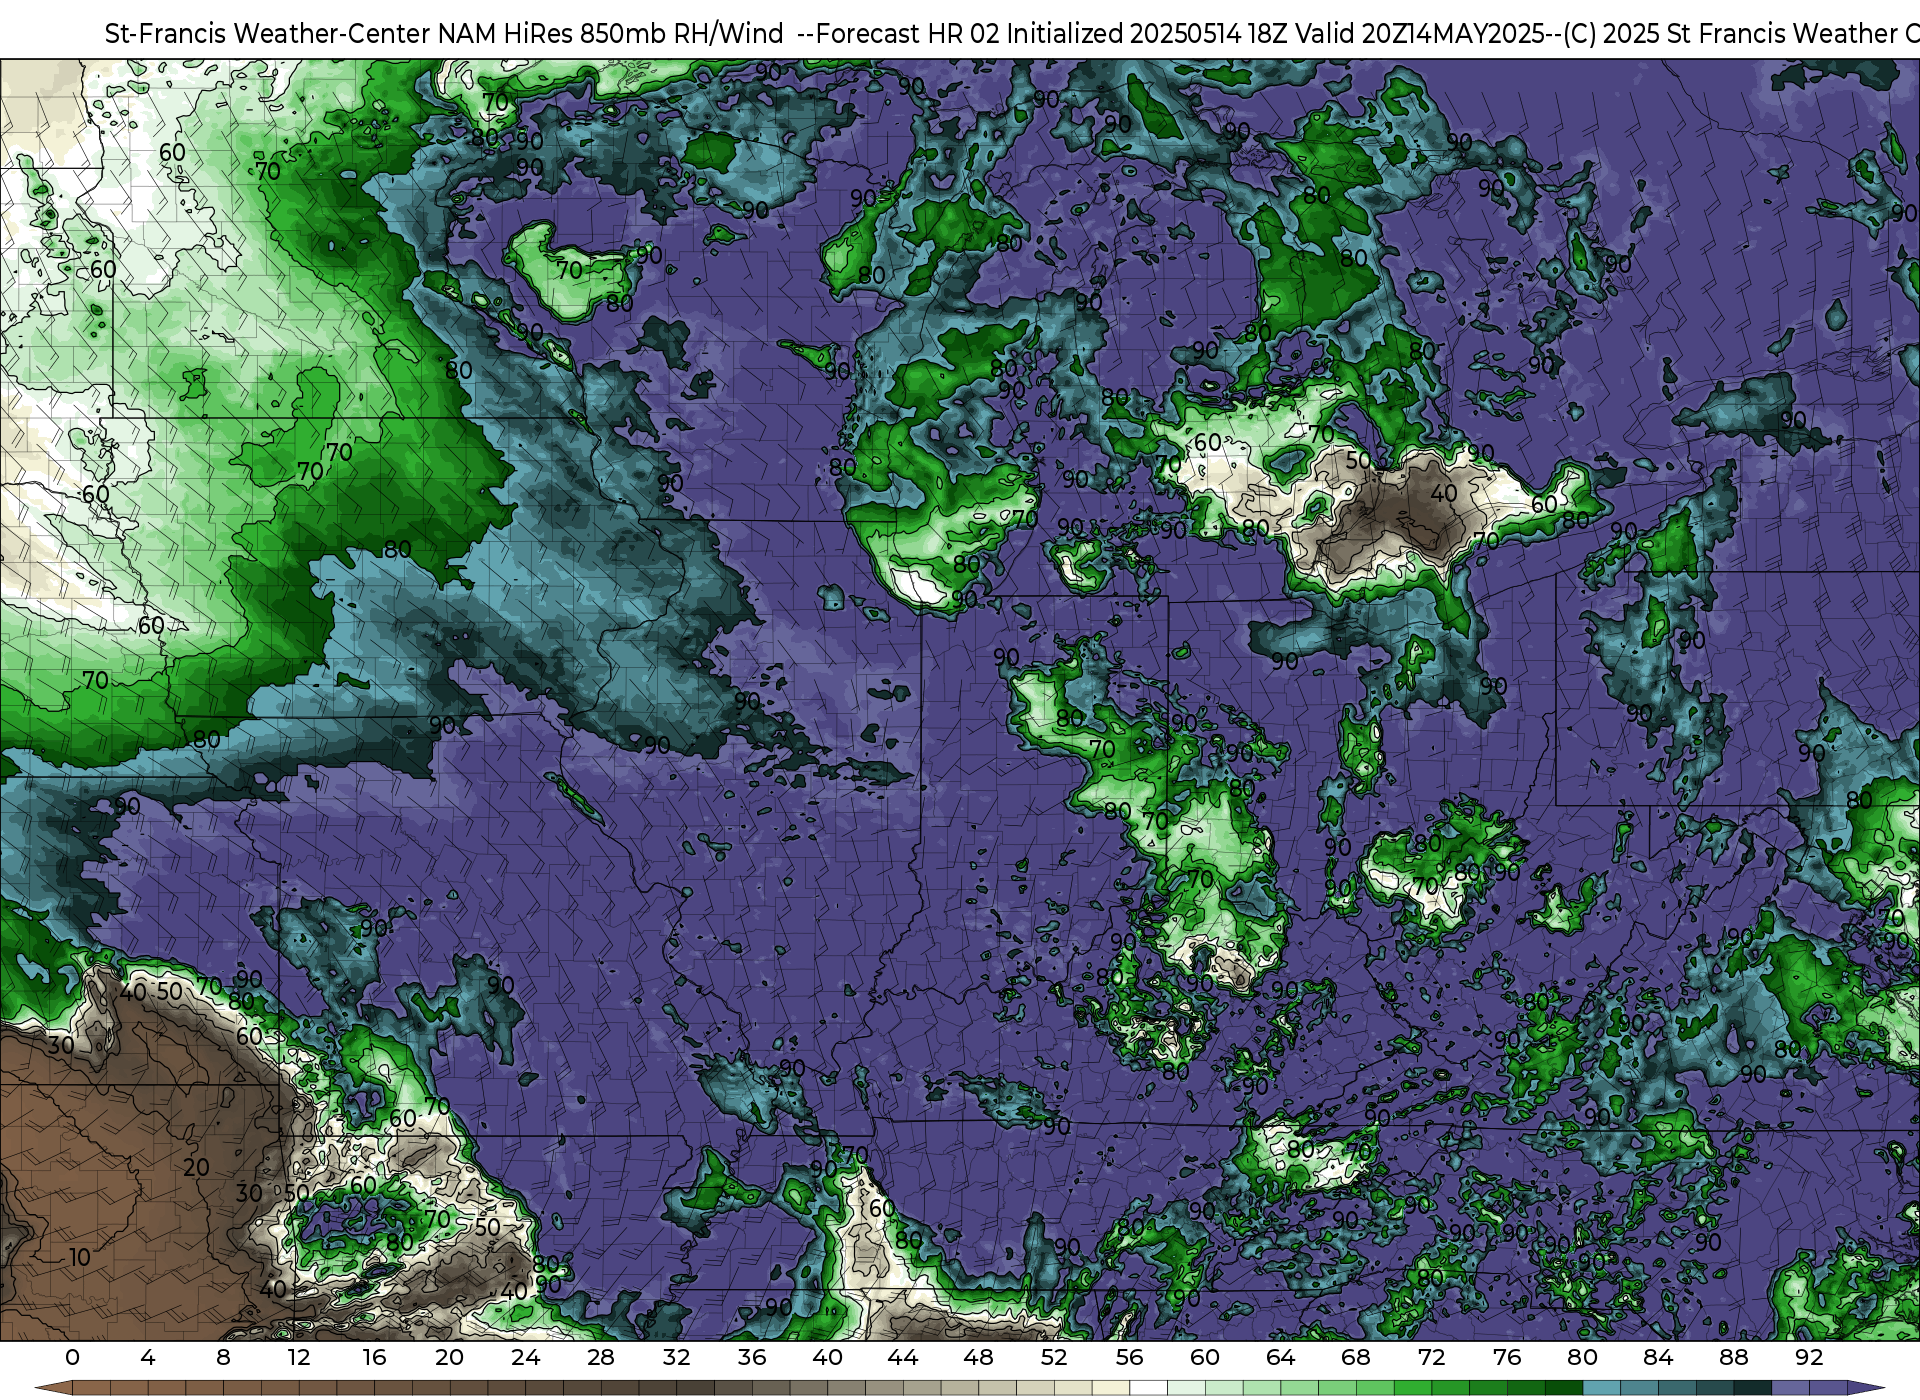Screen dimensions: 1920x1400
Task: Click the "68" label on the color bar scale
Action: [1356, 1358]
